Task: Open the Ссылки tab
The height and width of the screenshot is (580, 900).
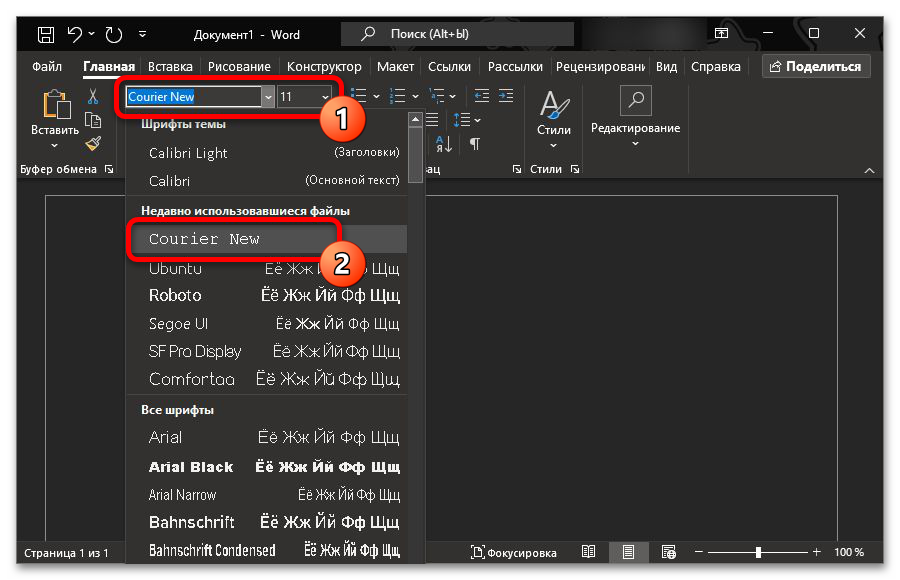Action: 449,67
